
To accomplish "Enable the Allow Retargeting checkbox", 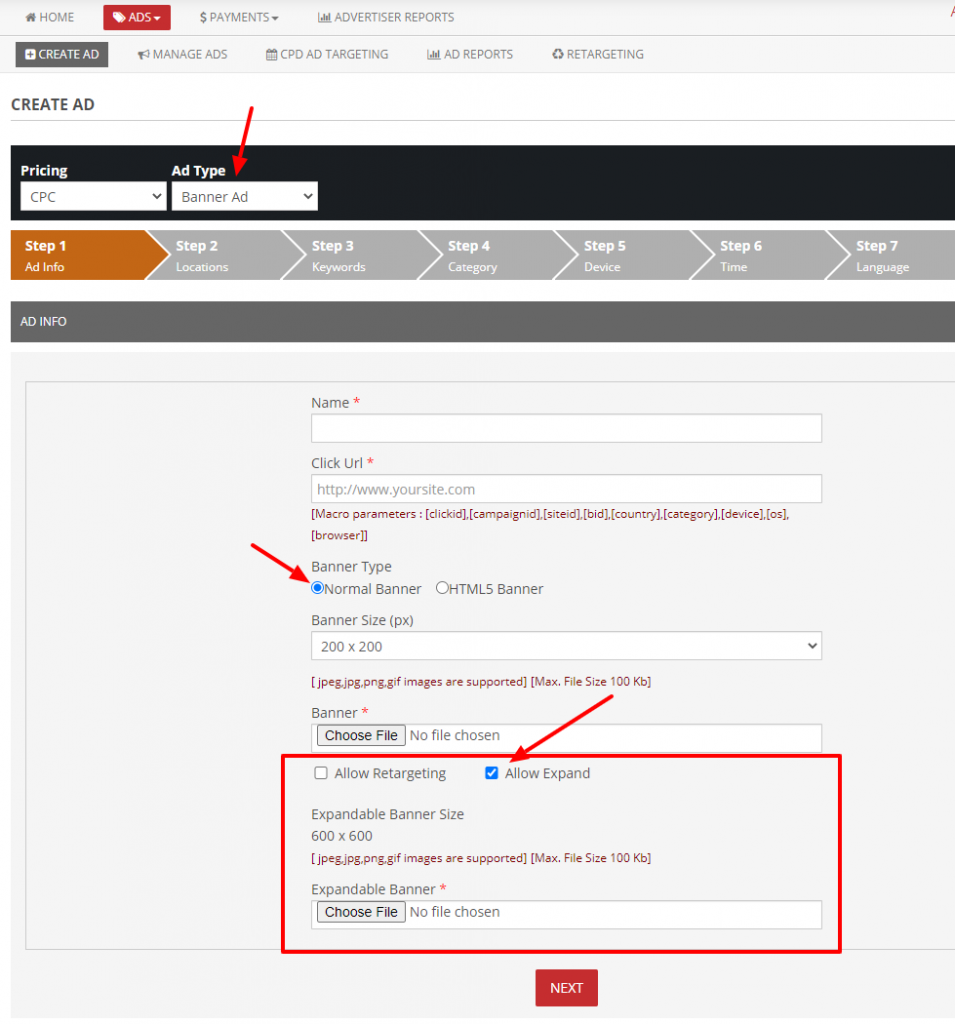I will click(320, 772).
